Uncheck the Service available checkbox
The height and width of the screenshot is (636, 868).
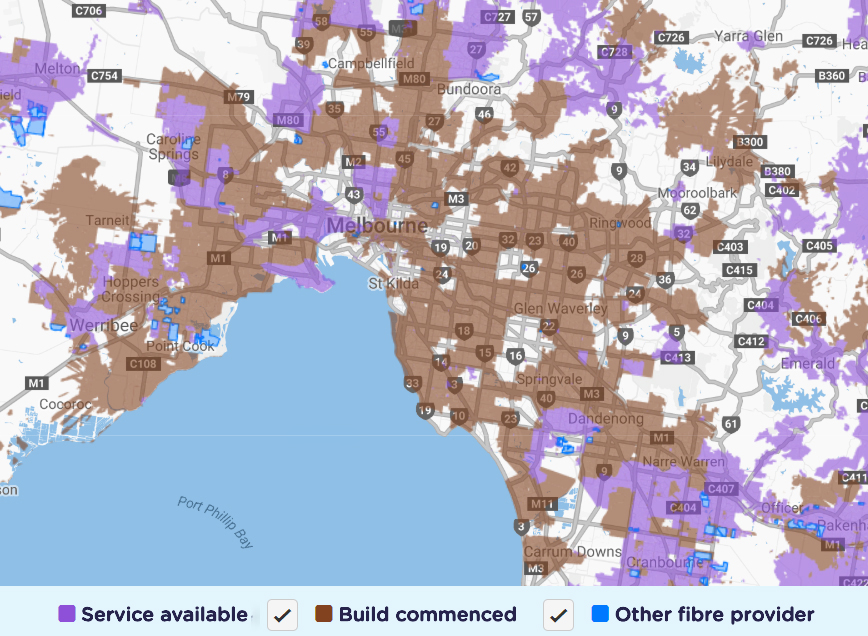point(280,615)
